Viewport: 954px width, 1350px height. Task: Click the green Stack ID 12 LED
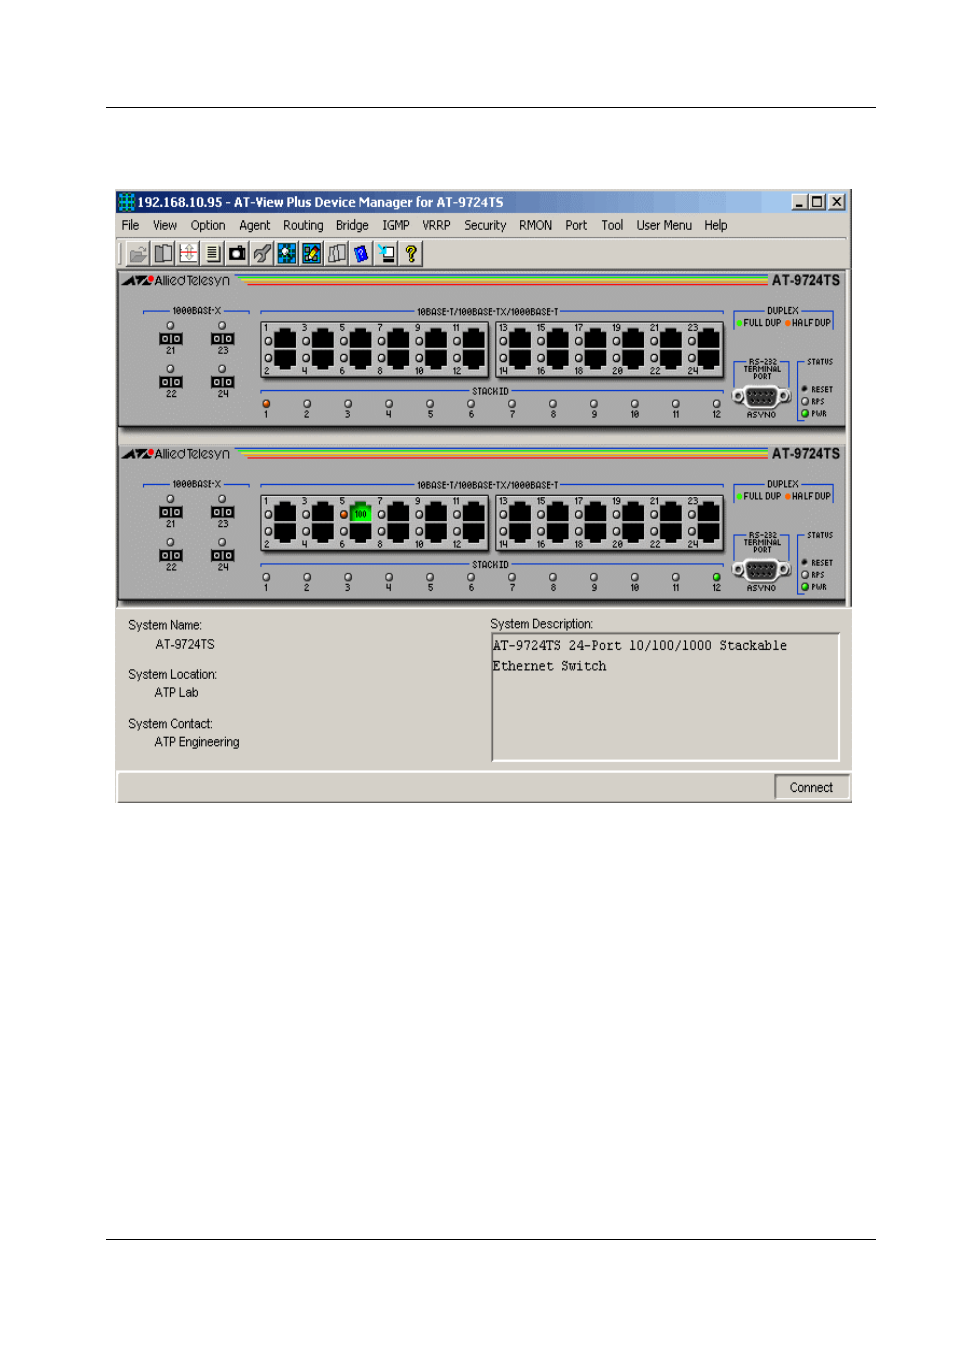(x=716, y=577)
